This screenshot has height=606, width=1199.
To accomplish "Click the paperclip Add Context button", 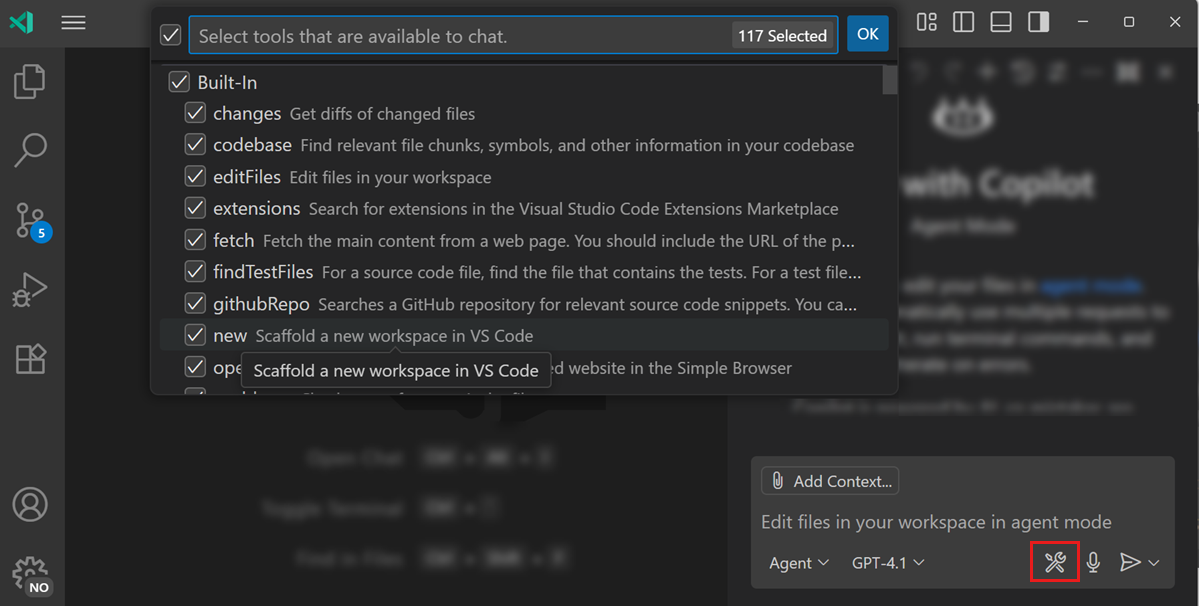I will (830, 481).
